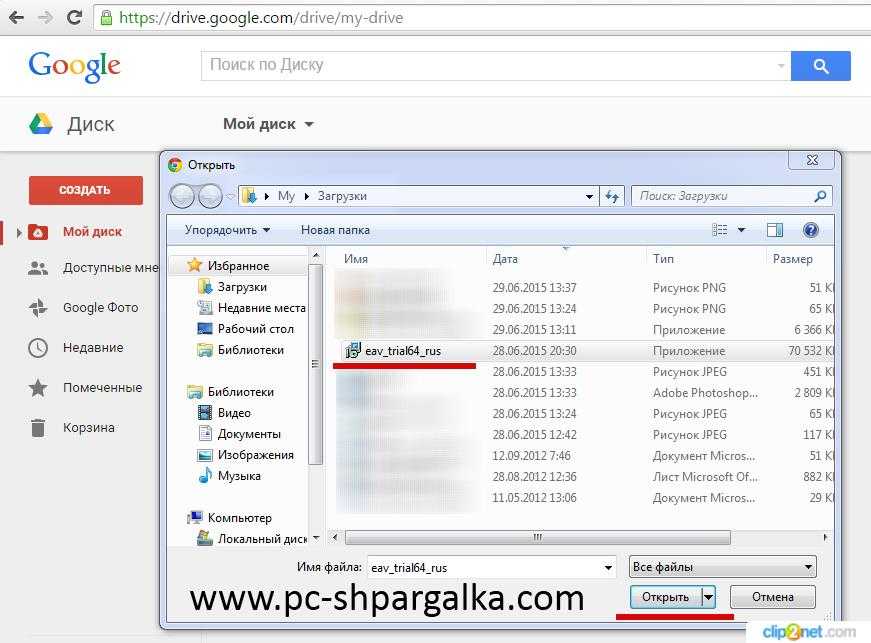The width and height of the screenshot is (871, 643).
Task: Click the browser back arrow
Action: tap(17, 18)
